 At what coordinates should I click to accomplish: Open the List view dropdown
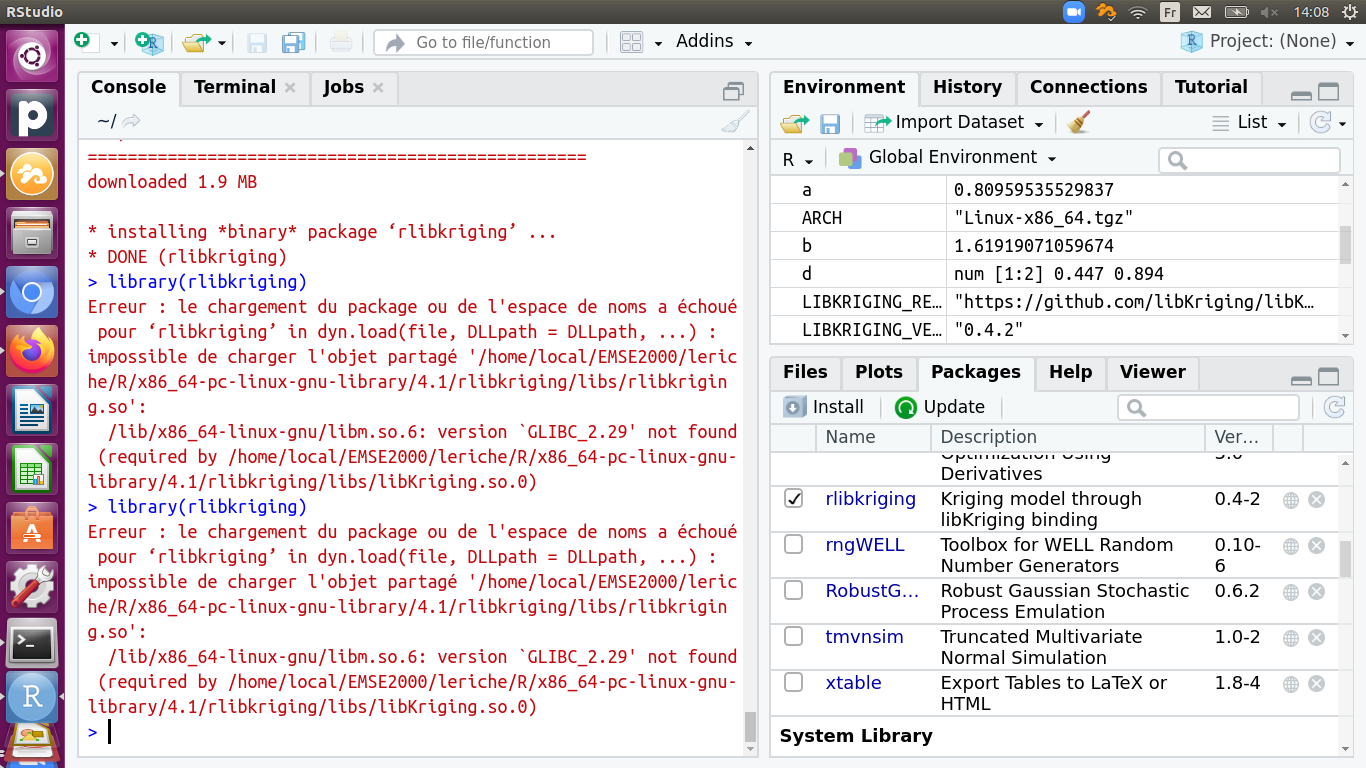[x=1250, y=122]
